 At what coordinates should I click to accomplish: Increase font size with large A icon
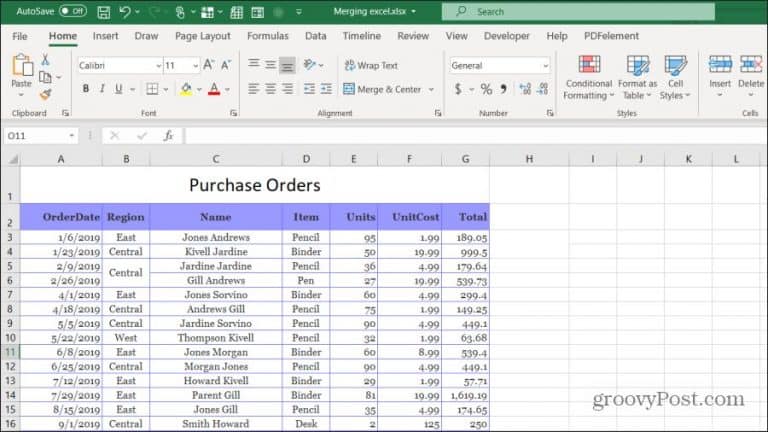click(209, 65)
